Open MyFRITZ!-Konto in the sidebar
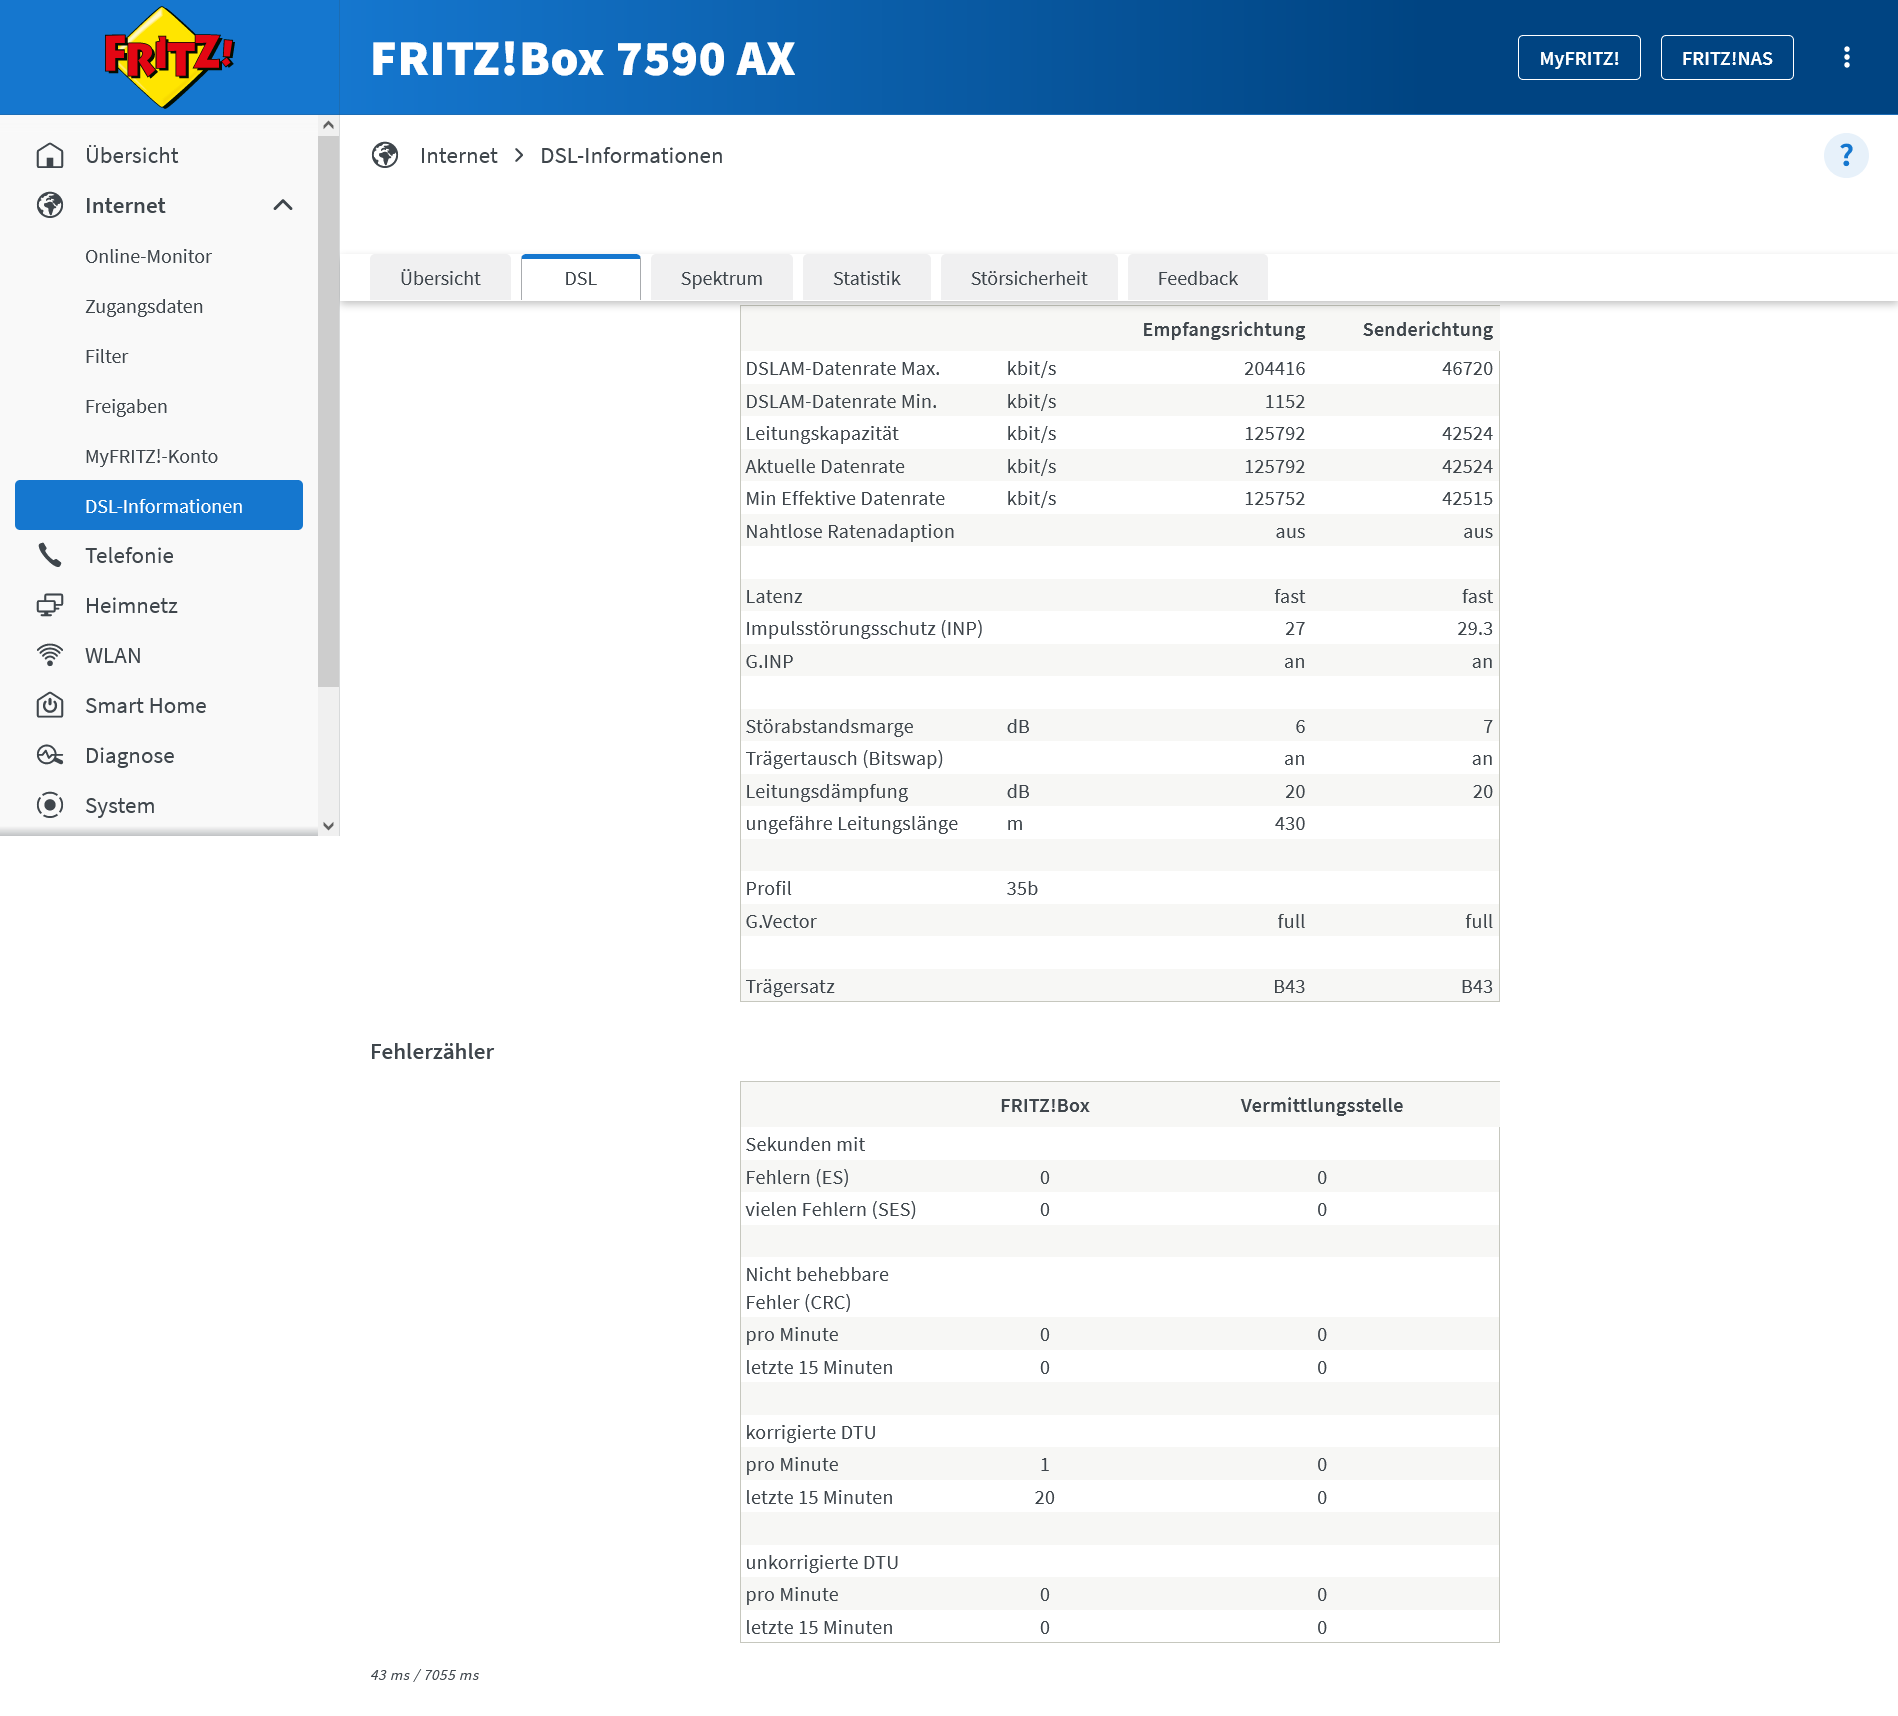This screenshot has width=1898, height=1716. click(151, 456)
